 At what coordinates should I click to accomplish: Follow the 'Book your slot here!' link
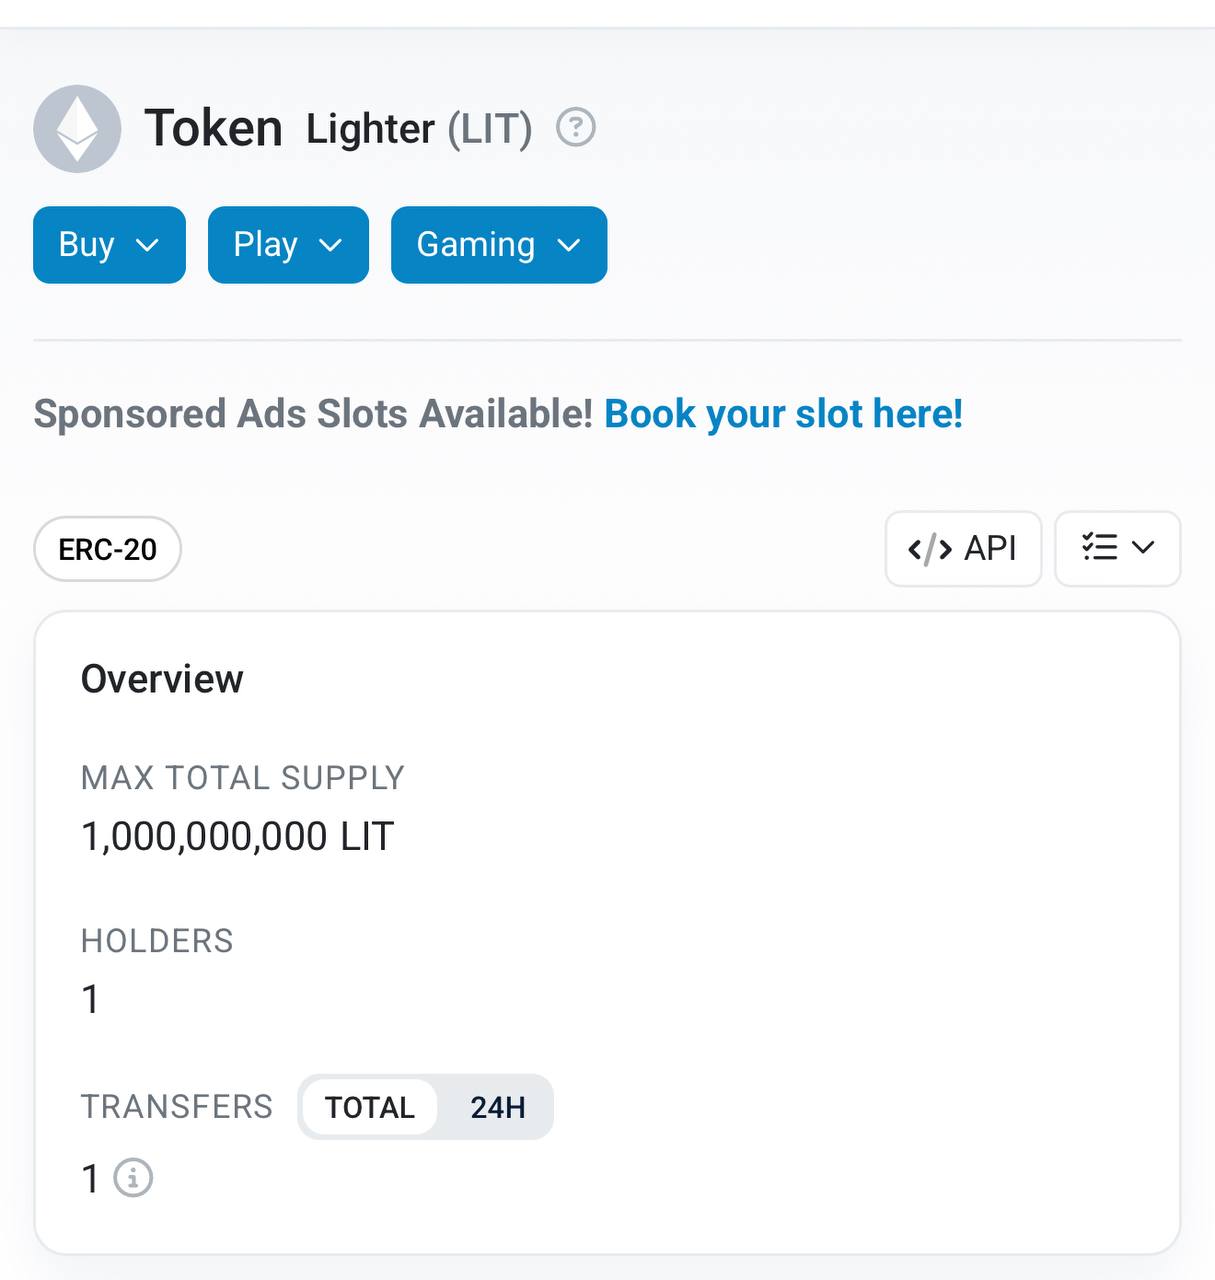click(x=783, y=414)
